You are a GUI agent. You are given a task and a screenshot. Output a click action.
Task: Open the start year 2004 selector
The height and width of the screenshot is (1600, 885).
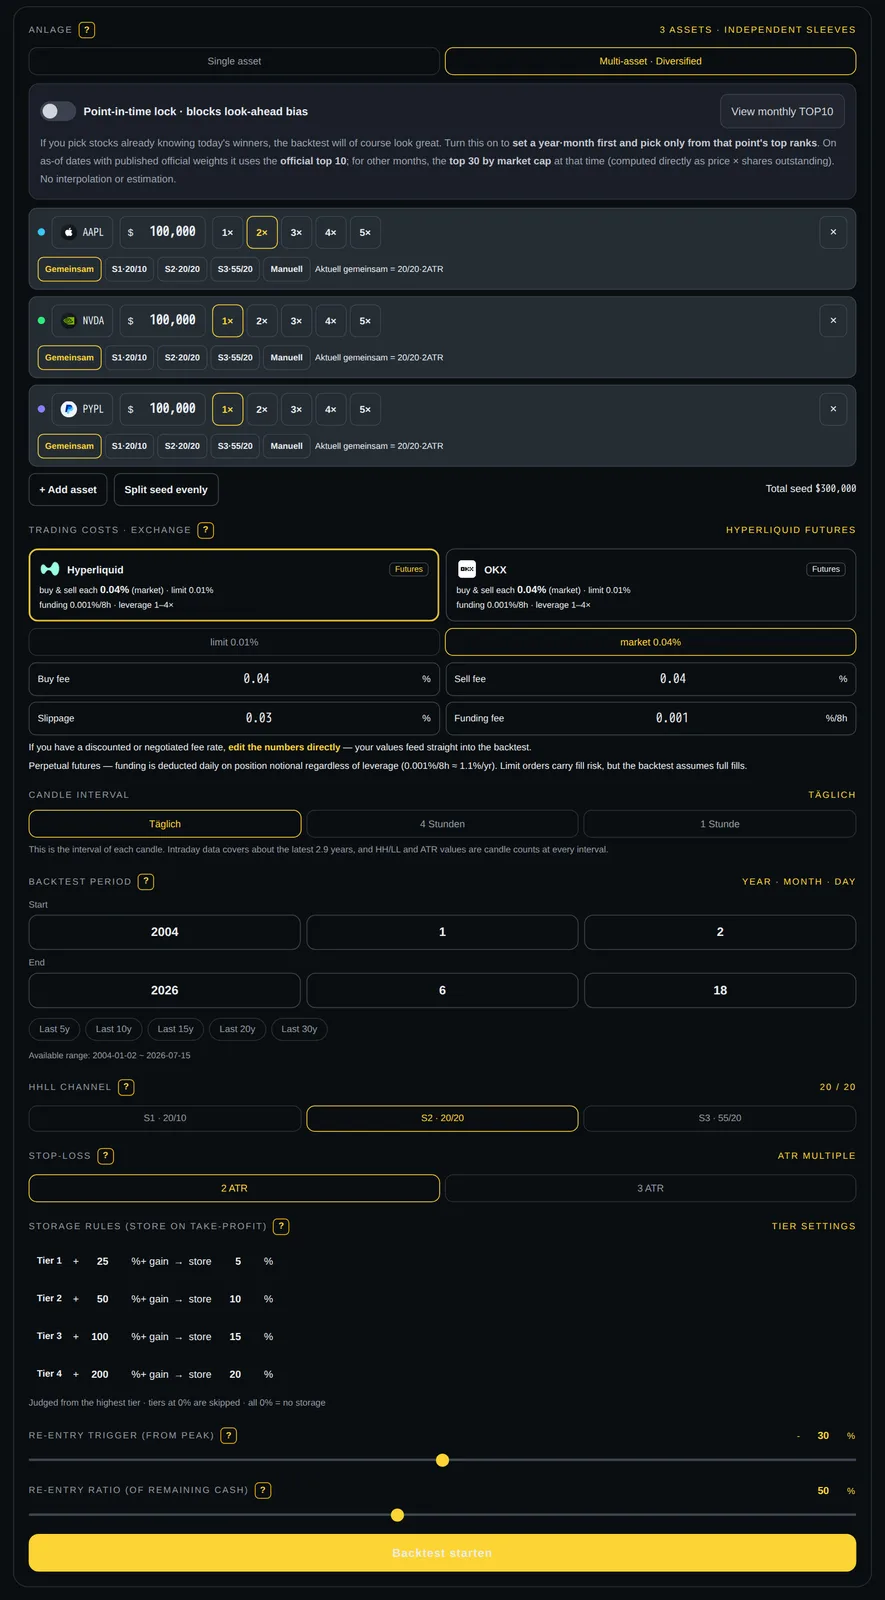tap(165, 932)
